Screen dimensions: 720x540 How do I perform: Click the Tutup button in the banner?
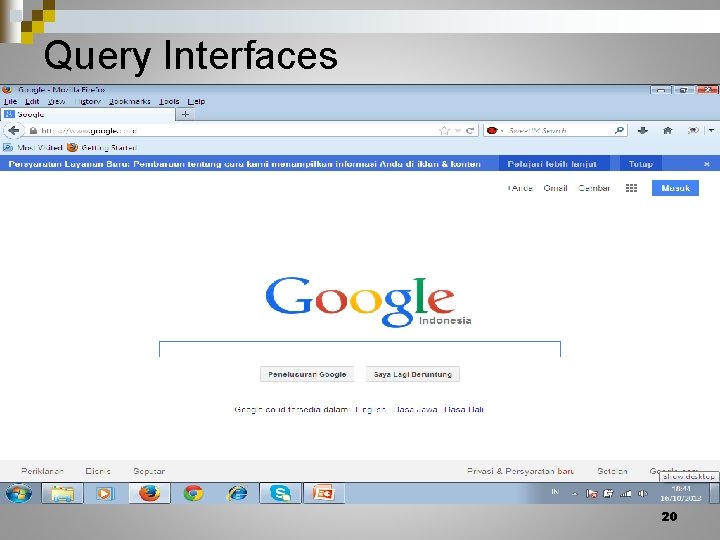pyautogui.click(x=641, y=164)
